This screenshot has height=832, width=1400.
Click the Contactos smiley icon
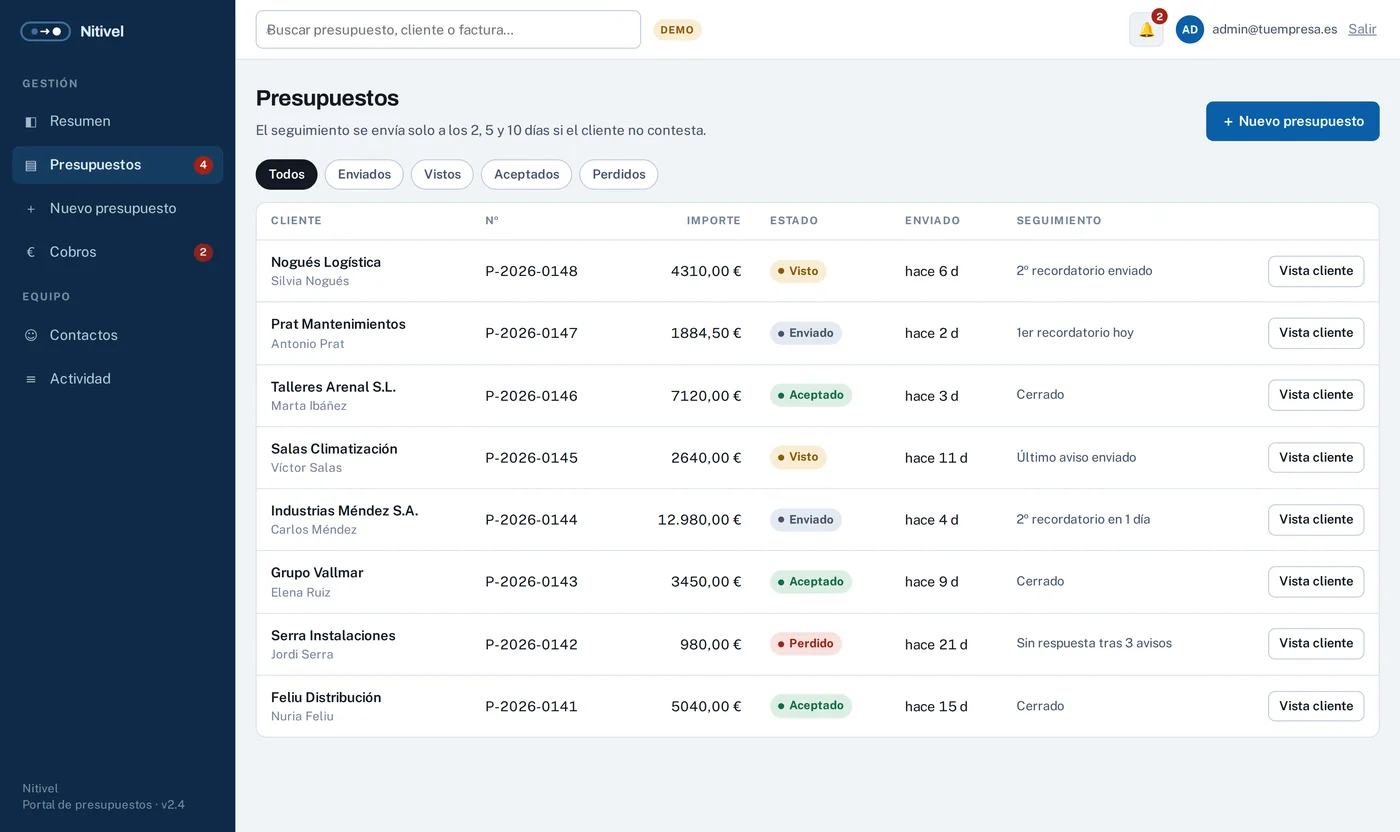click(31, 335)
